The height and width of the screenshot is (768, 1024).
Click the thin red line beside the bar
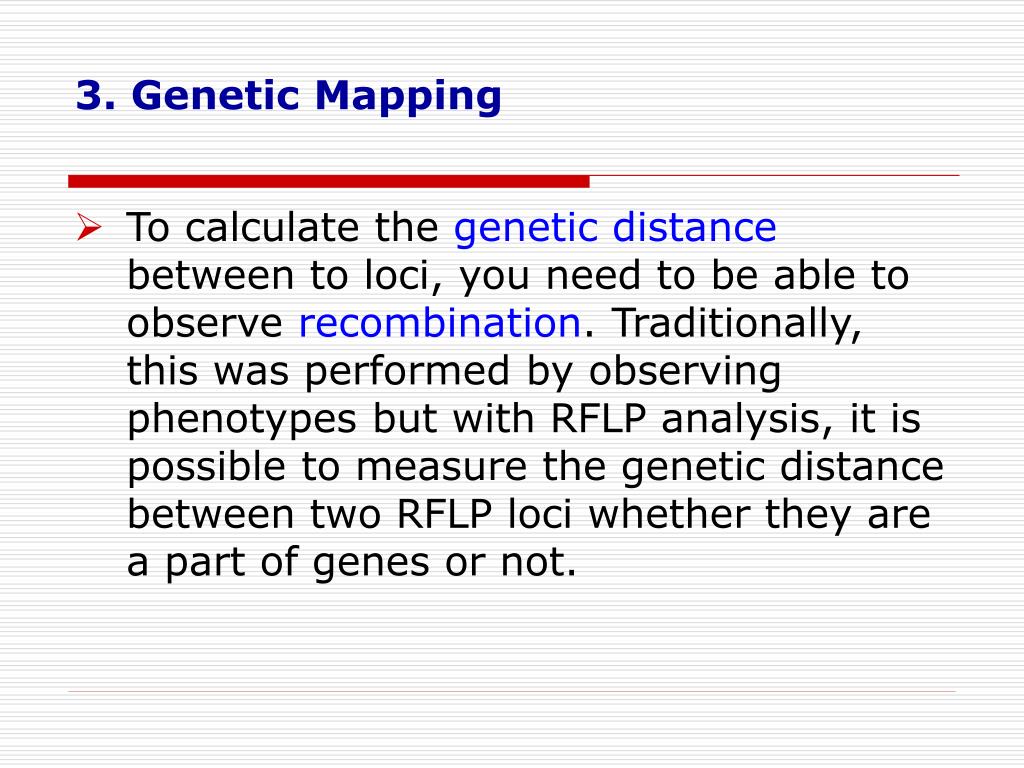pos(775,175)
